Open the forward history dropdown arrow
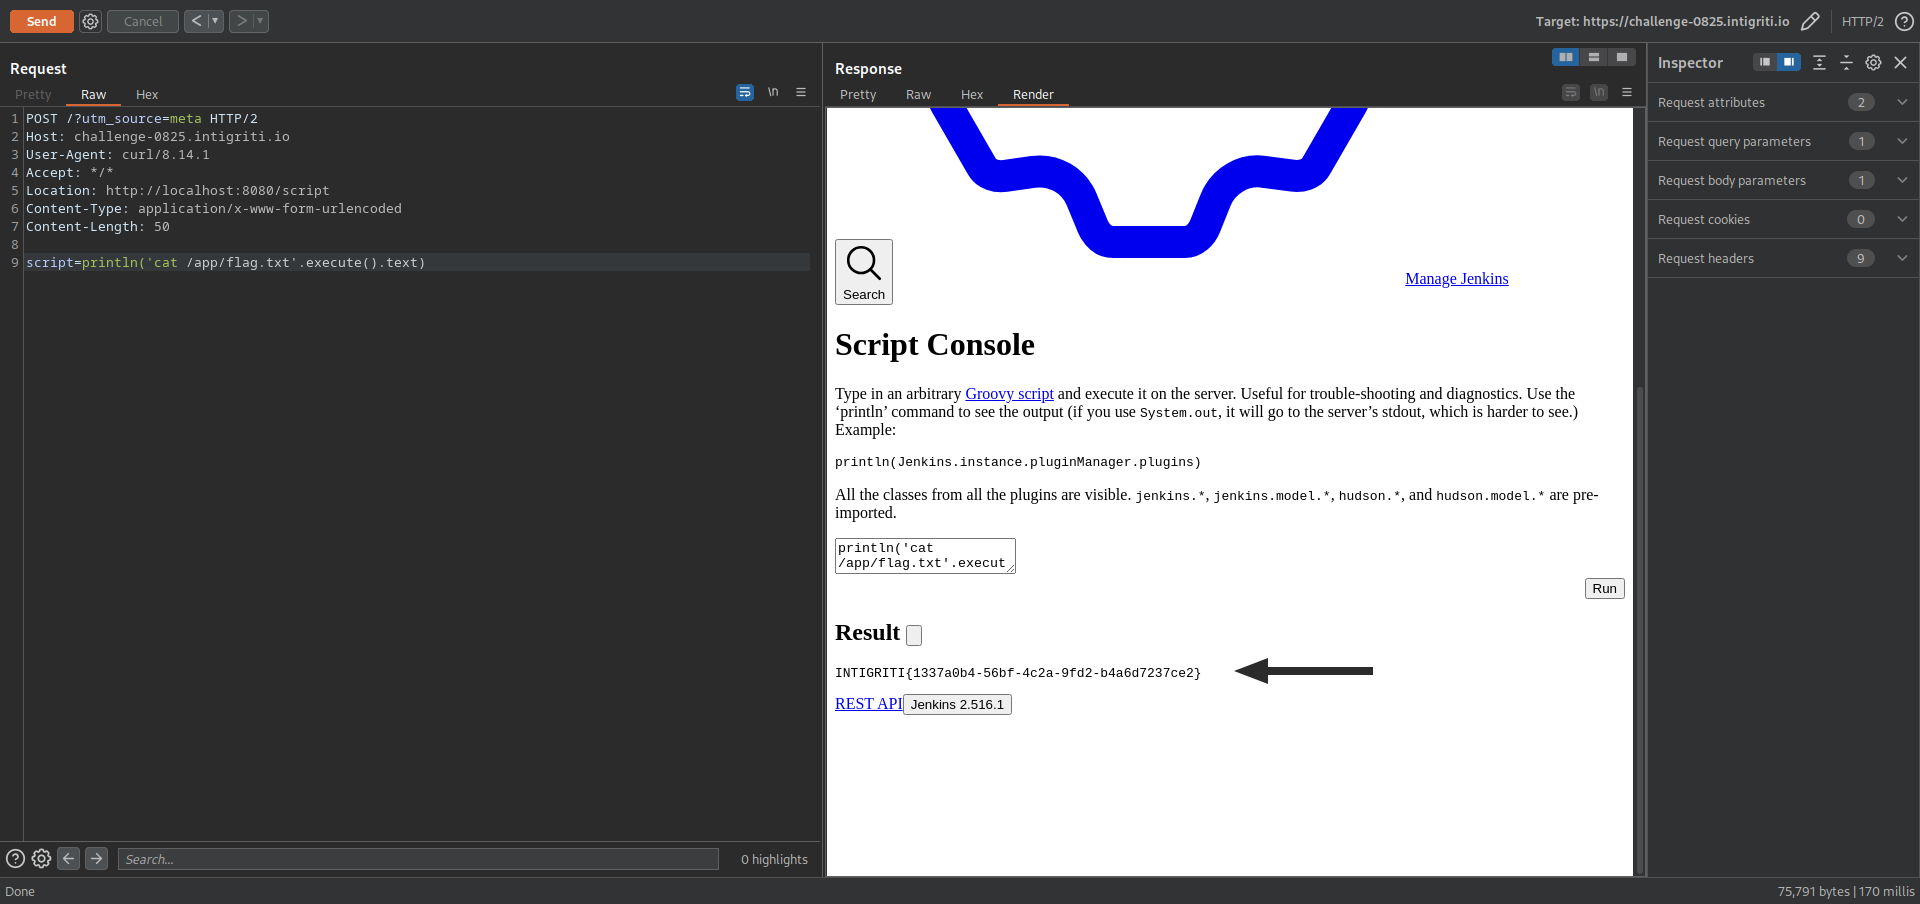 [x=260, y=21]
